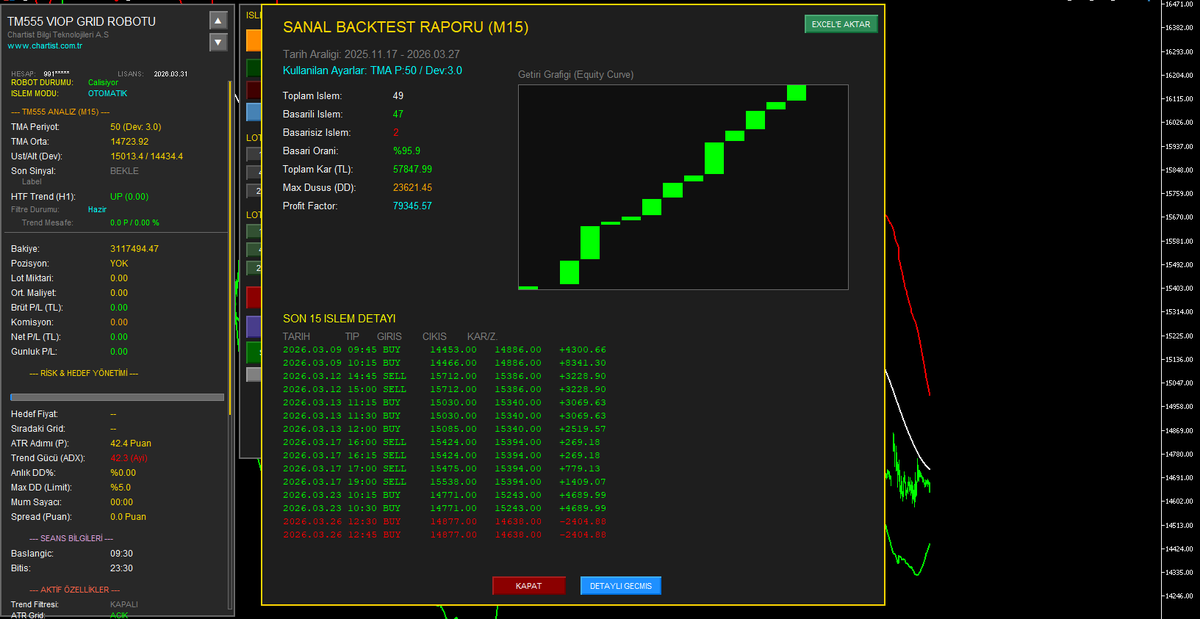
Task: Click the equity curve chart in the report
Action: click(x=683, y=188)
